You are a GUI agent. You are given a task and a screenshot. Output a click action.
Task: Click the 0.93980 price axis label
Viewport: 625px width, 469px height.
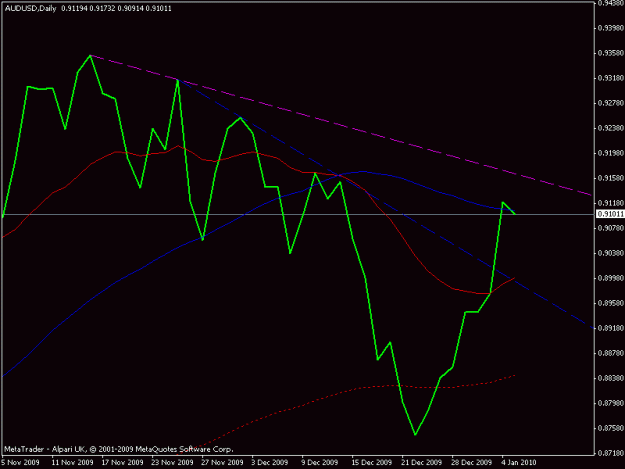(610, 28)
